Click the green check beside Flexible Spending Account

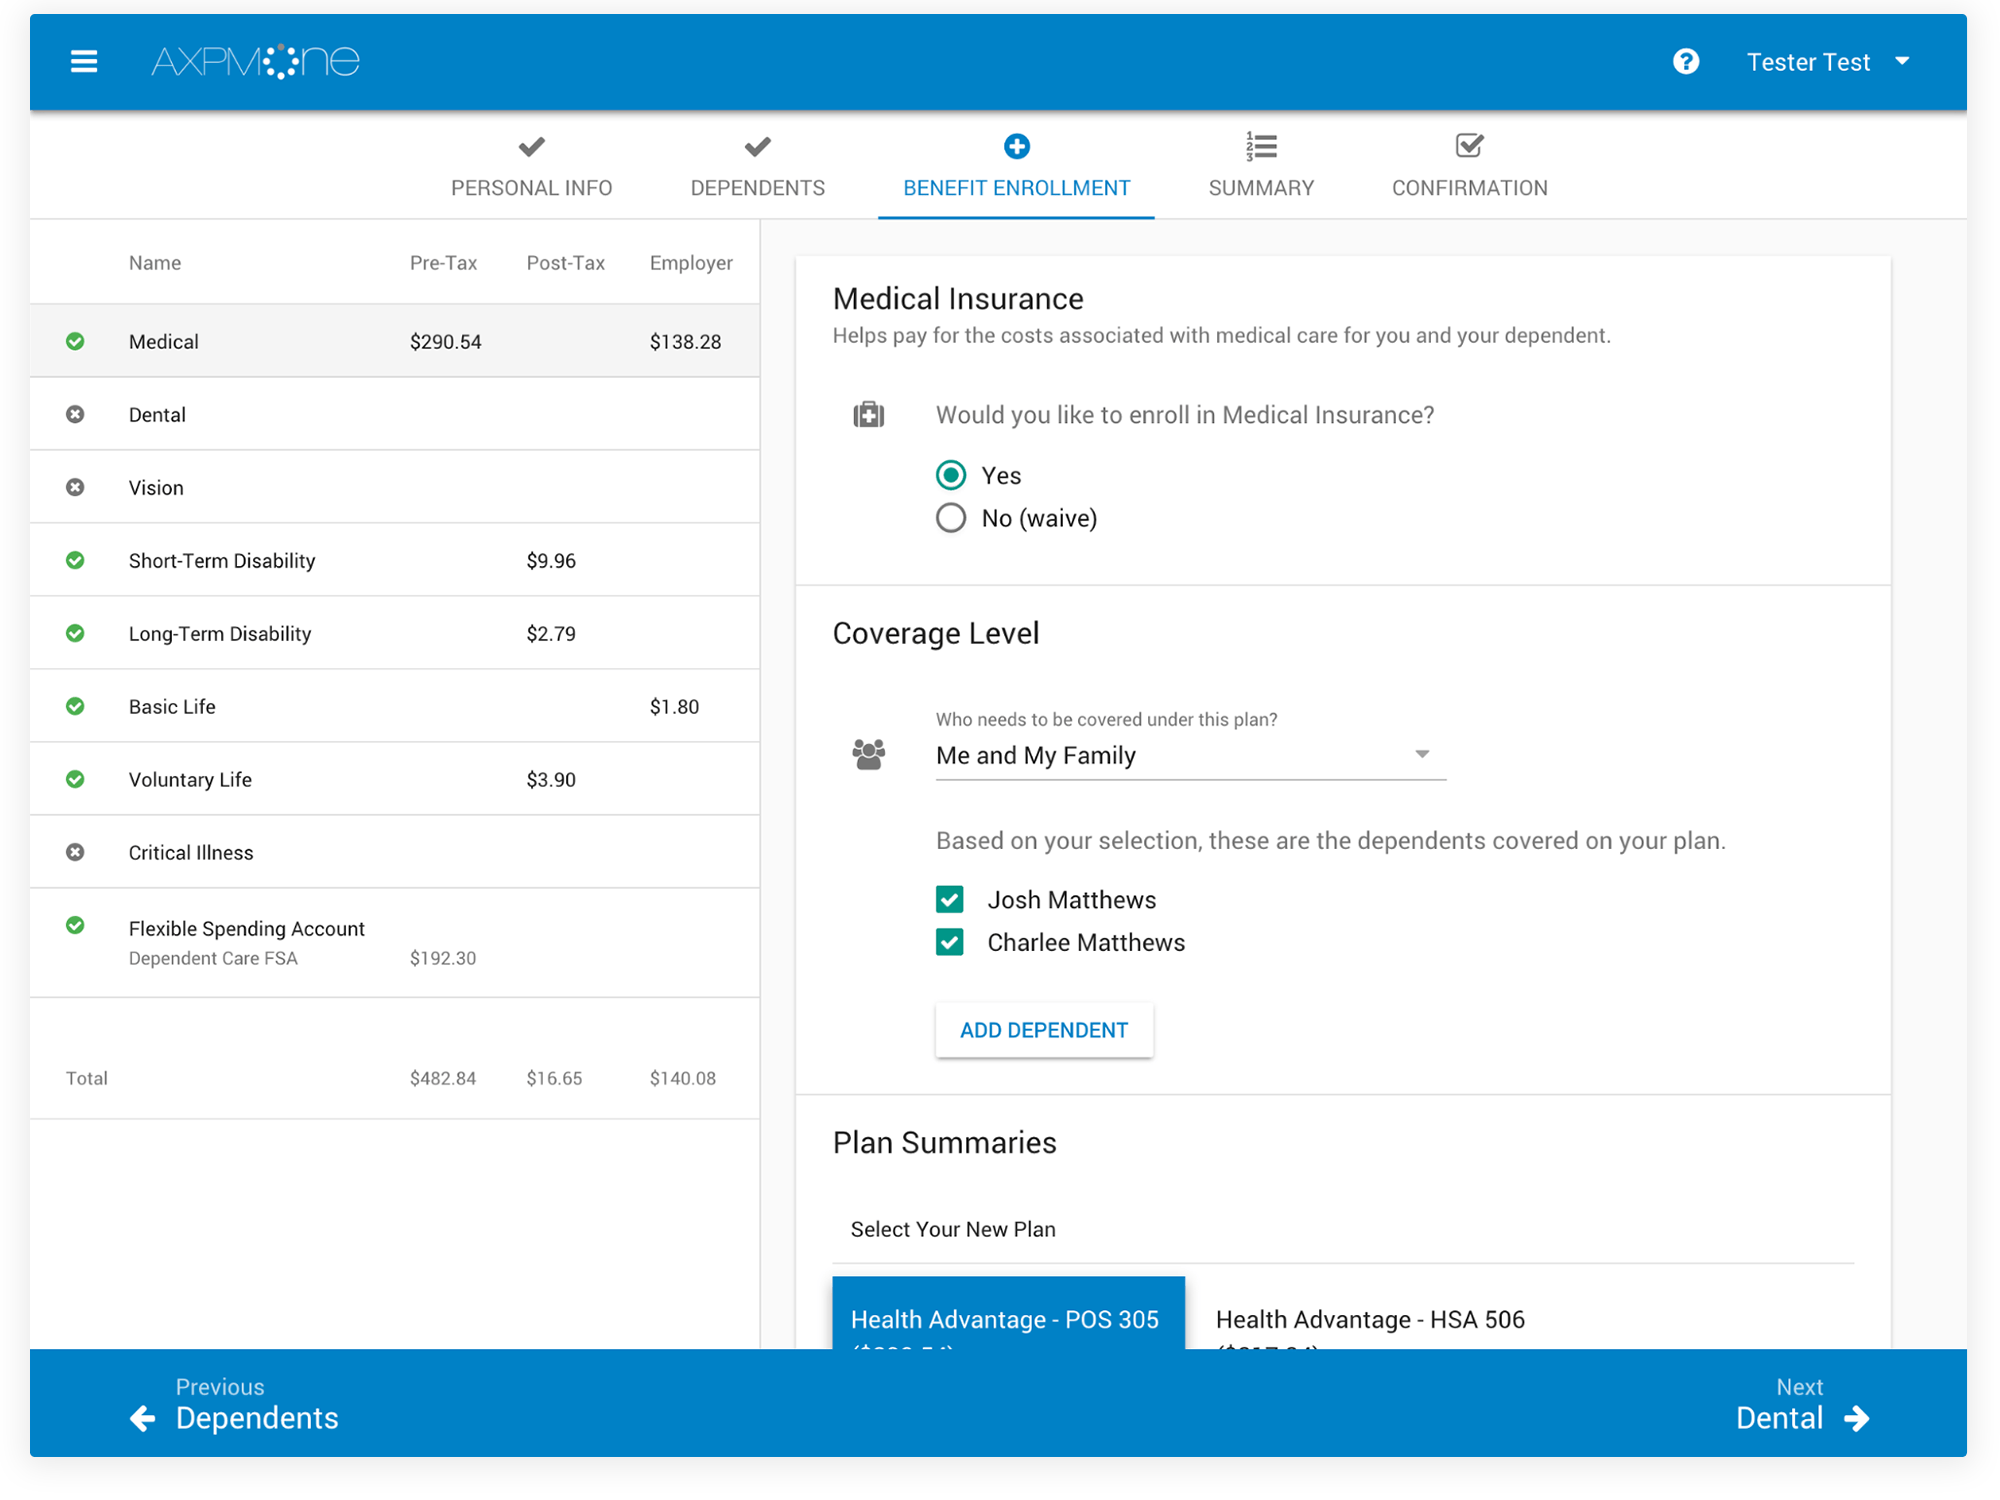(x=75, y=925)
